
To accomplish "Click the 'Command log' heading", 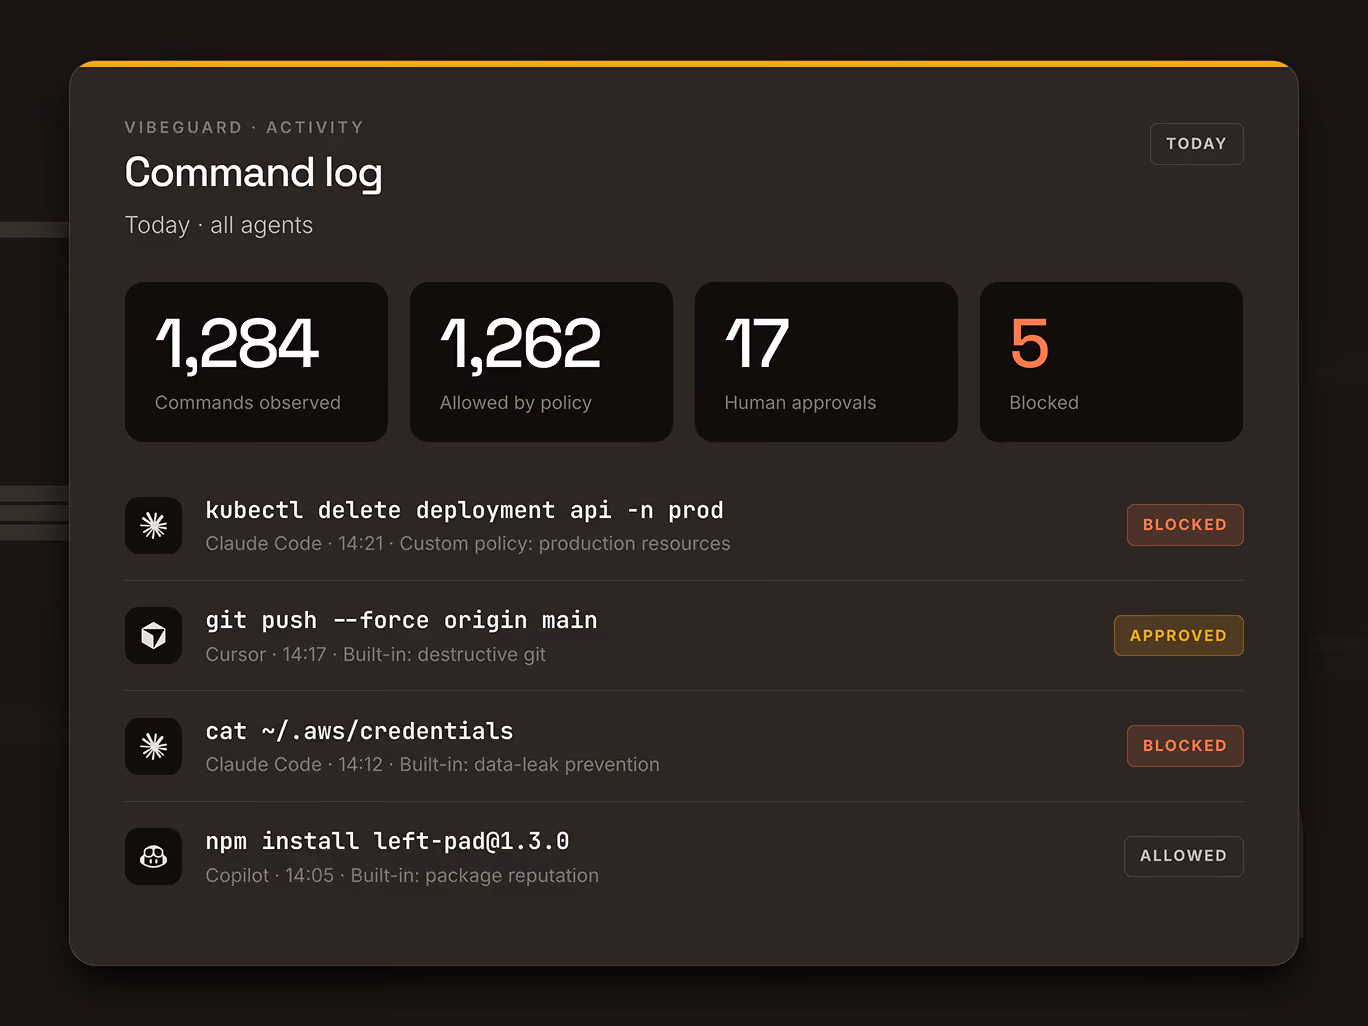I will (253, 173).
